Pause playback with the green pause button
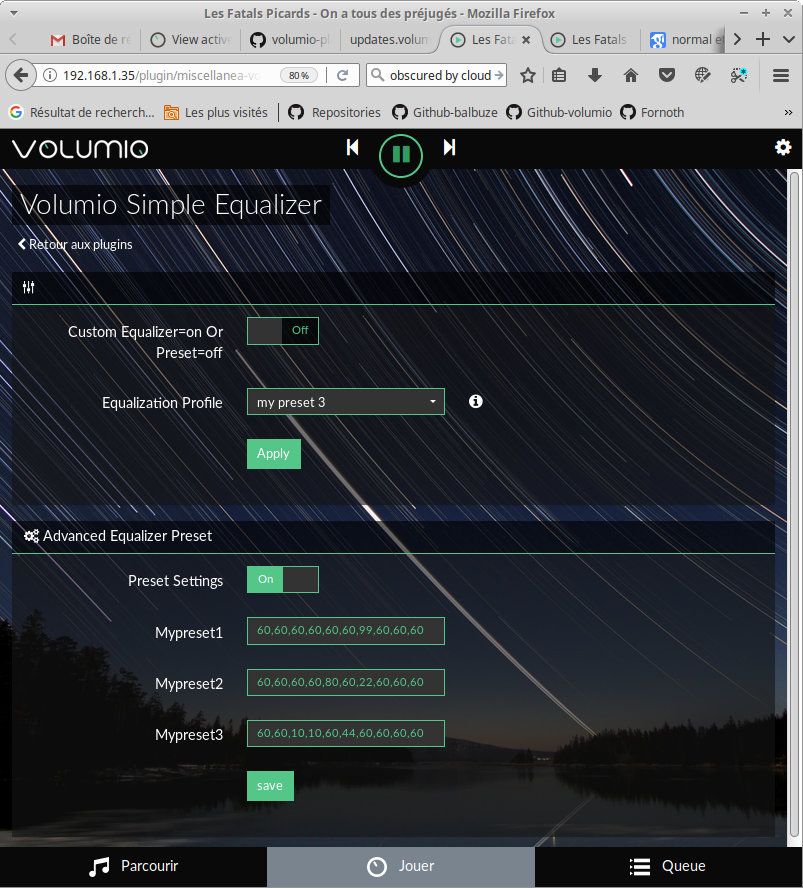The image size is (803, 888). 401,155
